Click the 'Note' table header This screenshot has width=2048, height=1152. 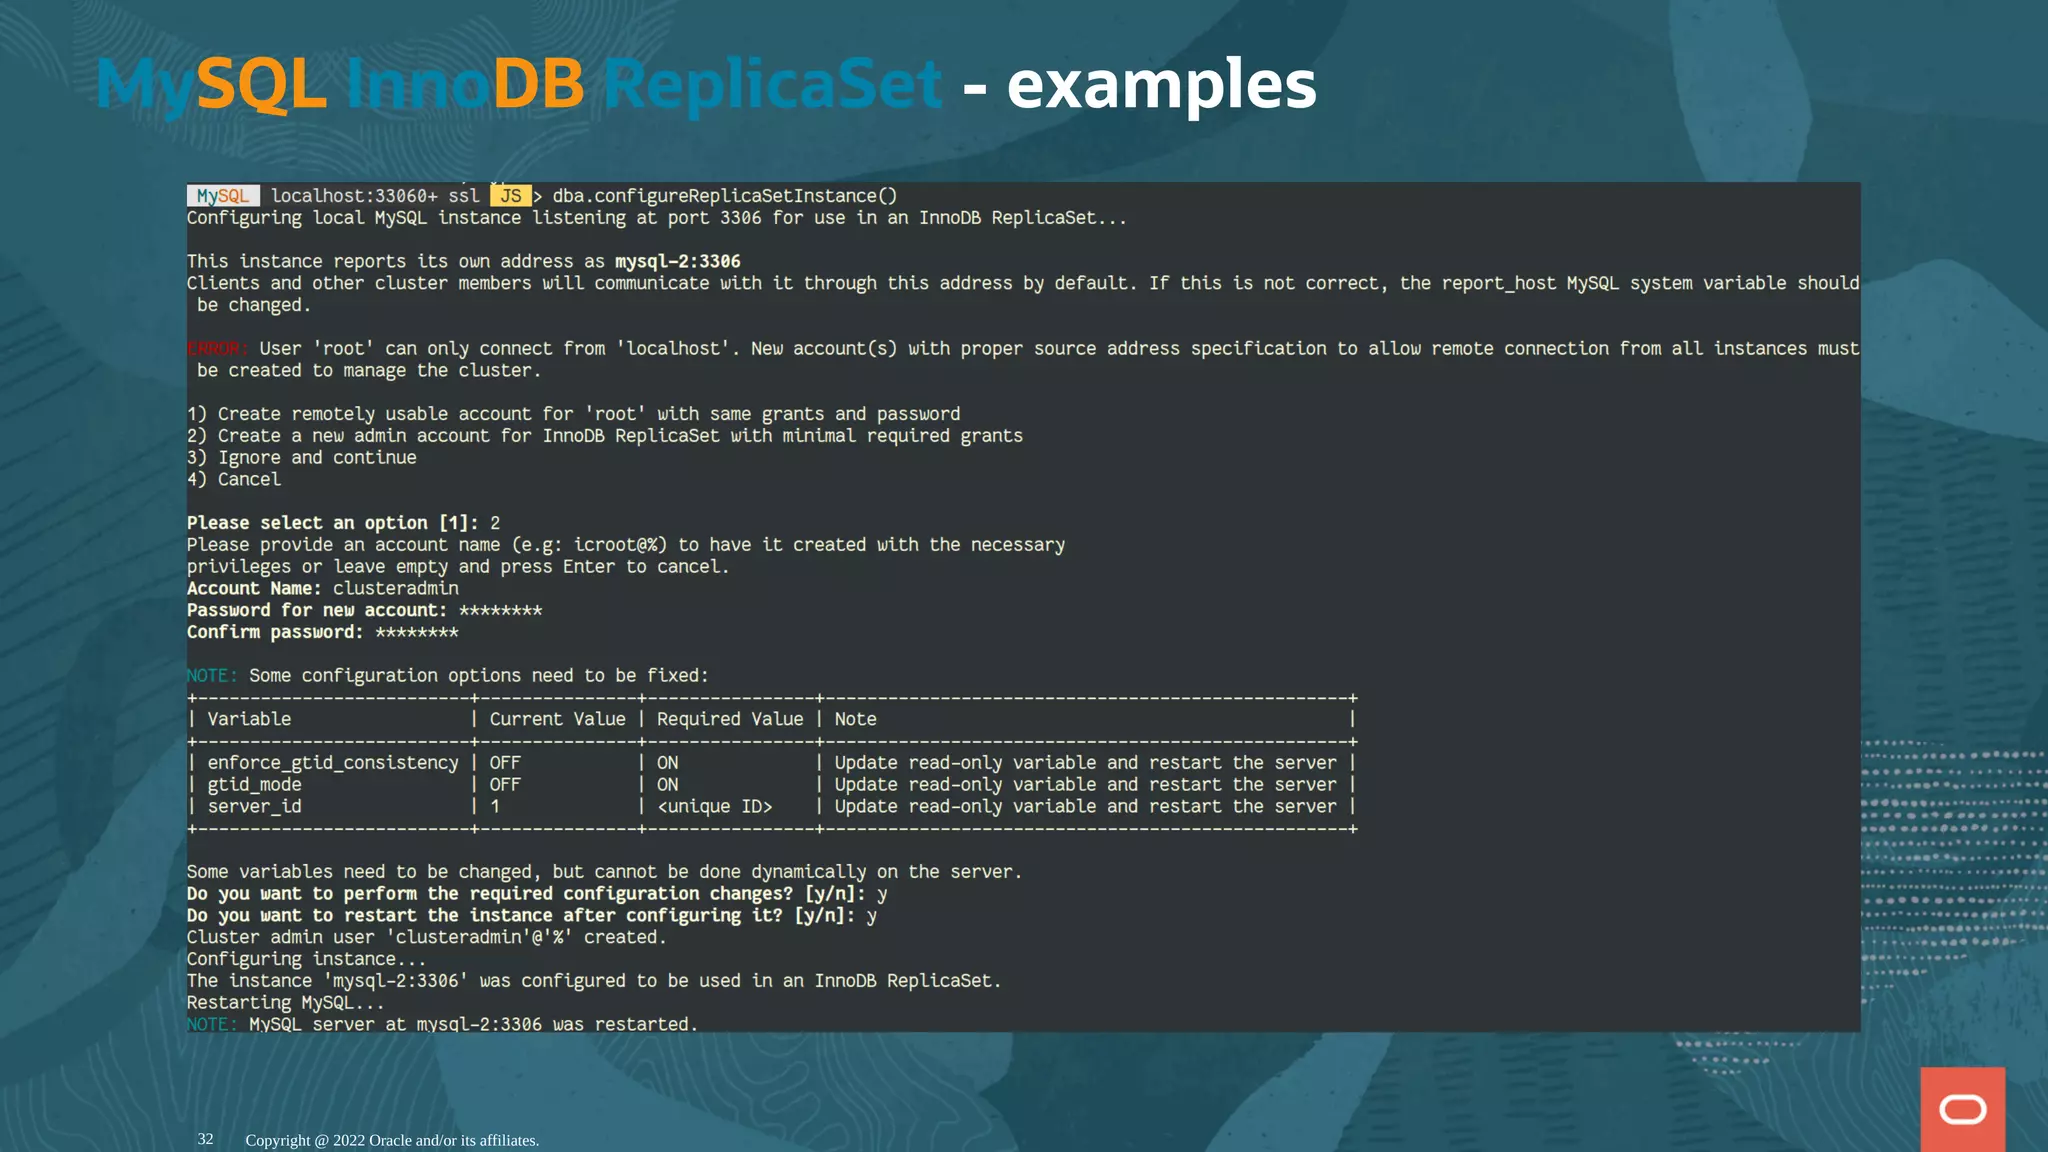(x=855, y=719)
